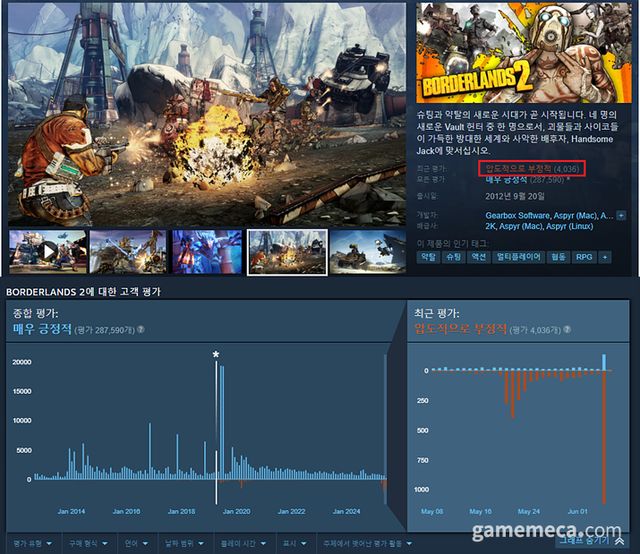Viewport: 640px width, 554px height.
Task: Play the first video trailer thumbnail
Action: click(47, 251)
